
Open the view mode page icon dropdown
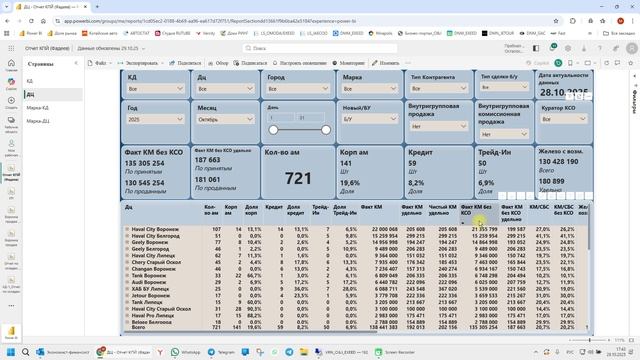(590, 63)
